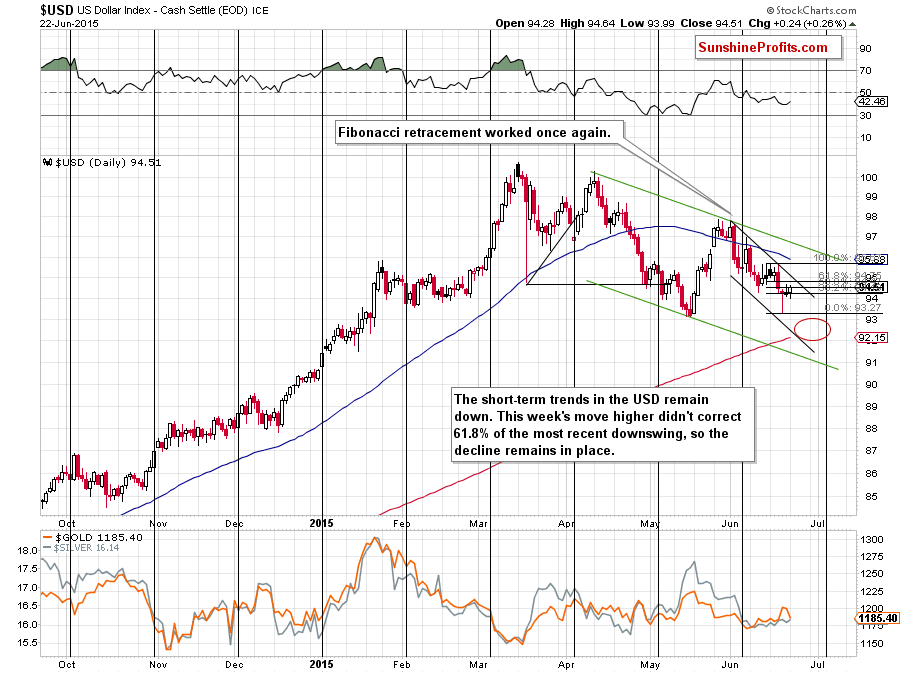Click the StockCharts.com copyright text
The height and width of the screenshot is (673, 900).
pyautogui.click(x=811, y=10)
